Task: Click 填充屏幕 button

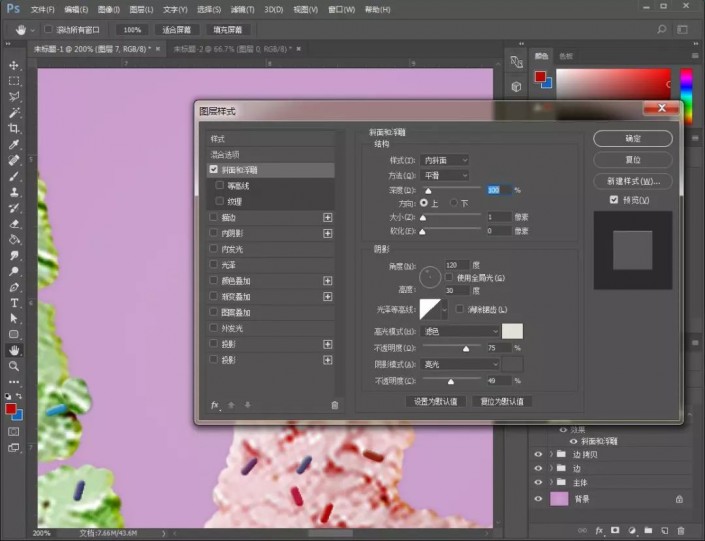Action: (228, 30)
